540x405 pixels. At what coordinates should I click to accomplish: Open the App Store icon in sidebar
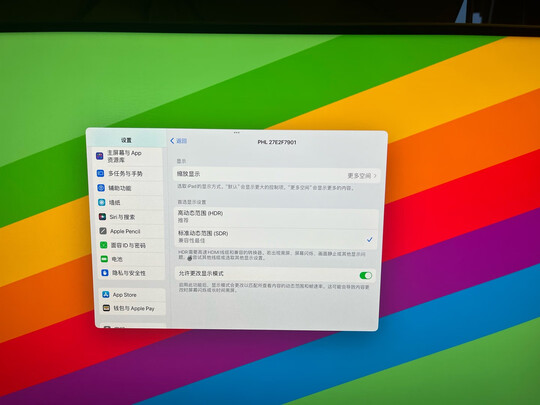click(106, 294)
